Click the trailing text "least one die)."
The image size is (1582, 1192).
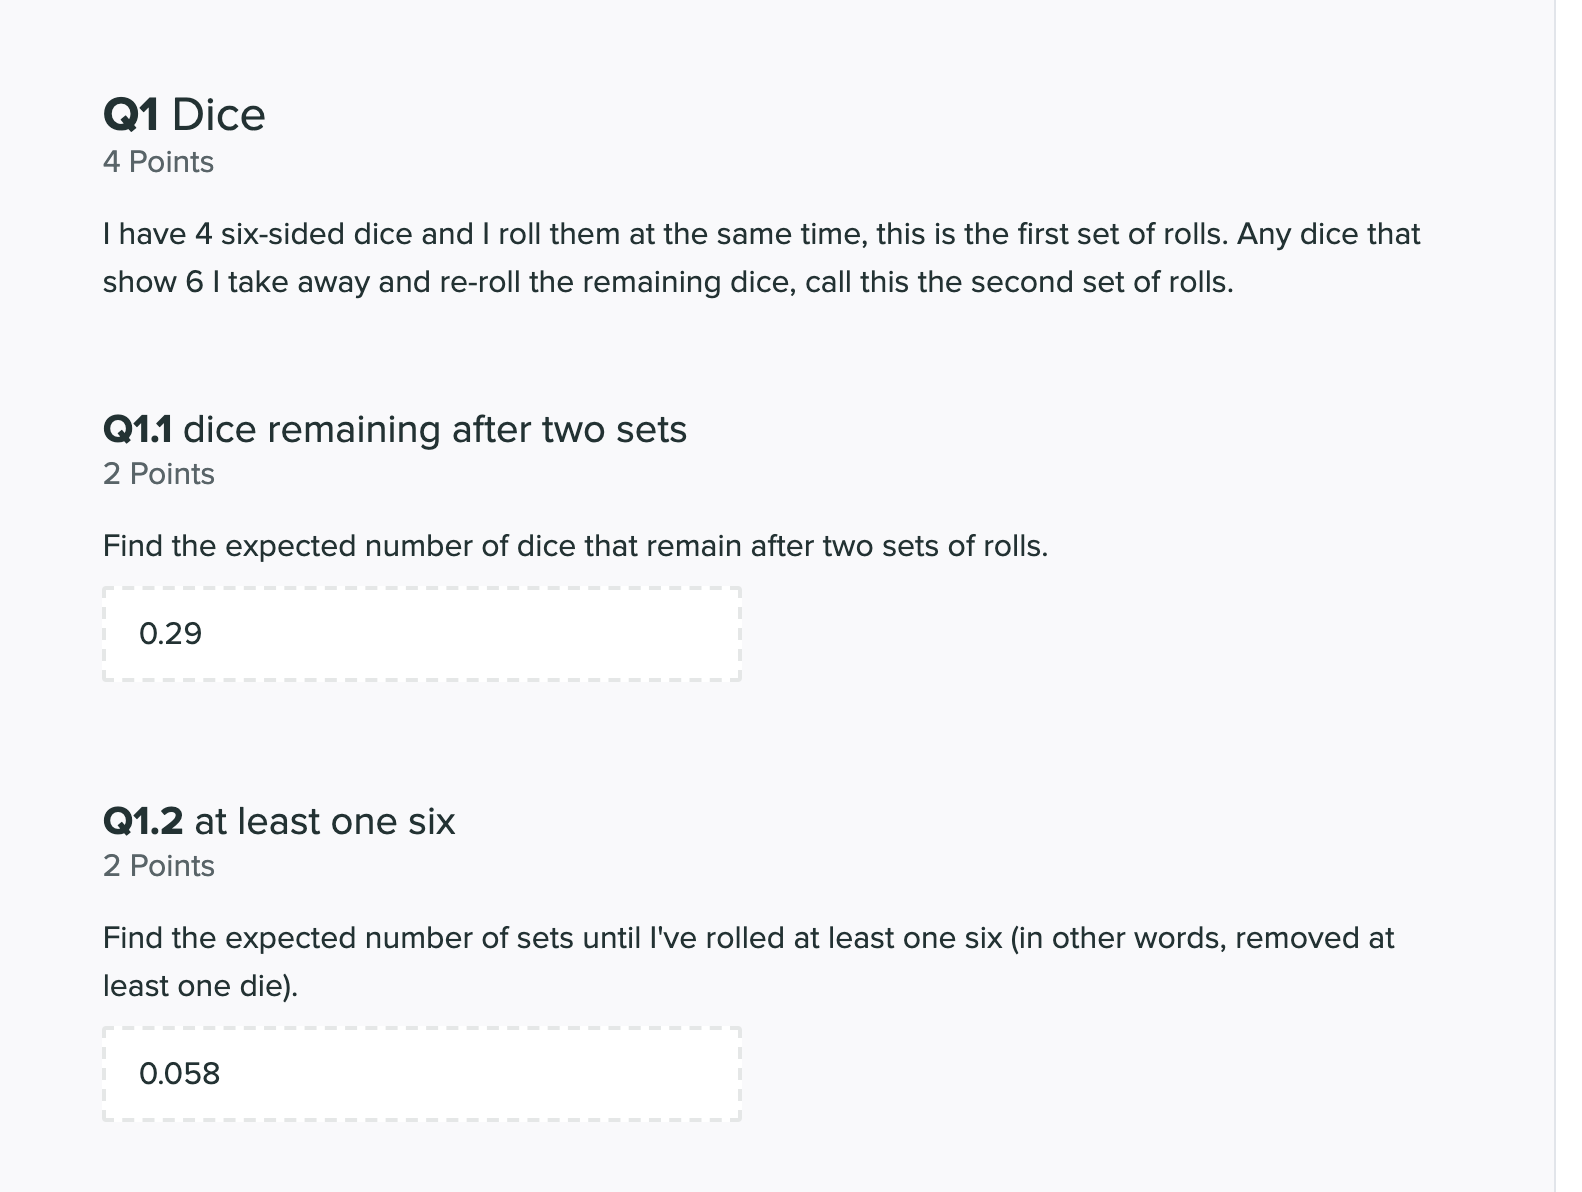click(200, 986)
